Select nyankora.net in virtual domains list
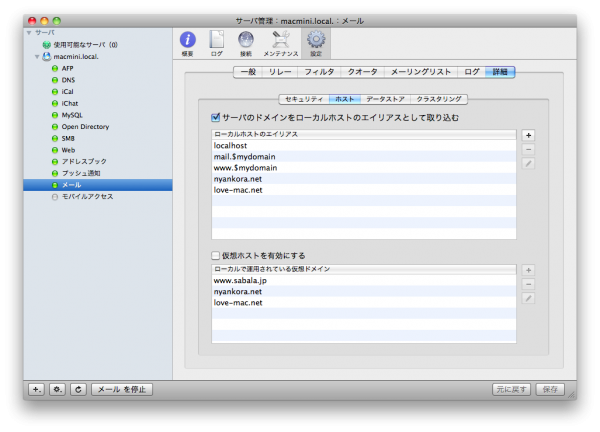The width and height of the screenshot is (600, 432). (364, 292)
